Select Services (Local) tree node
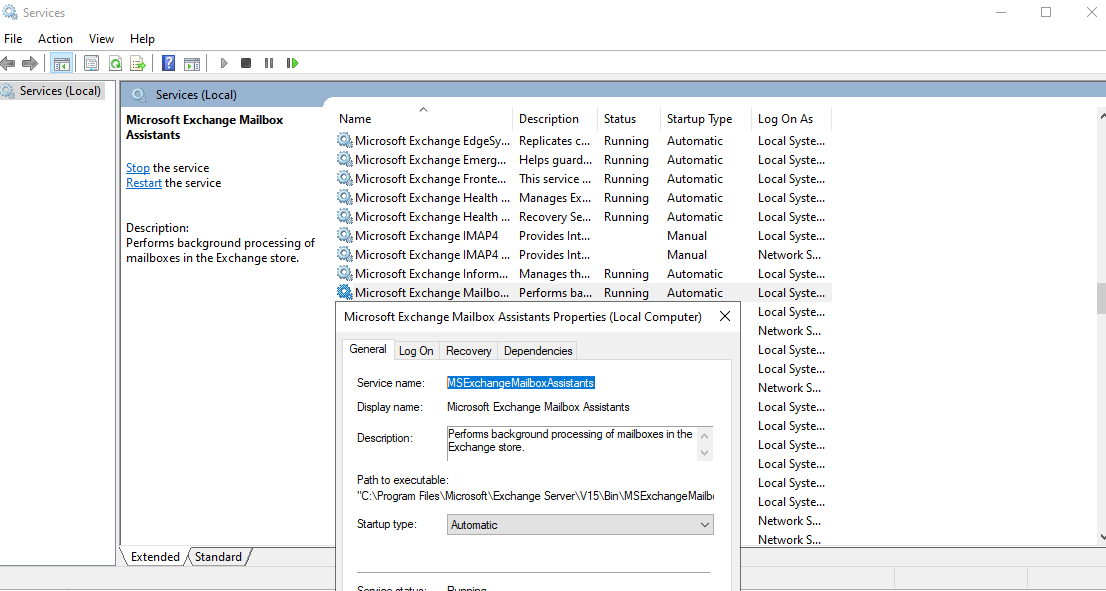This screenshot has height=591, width=1106. (60, 91)
